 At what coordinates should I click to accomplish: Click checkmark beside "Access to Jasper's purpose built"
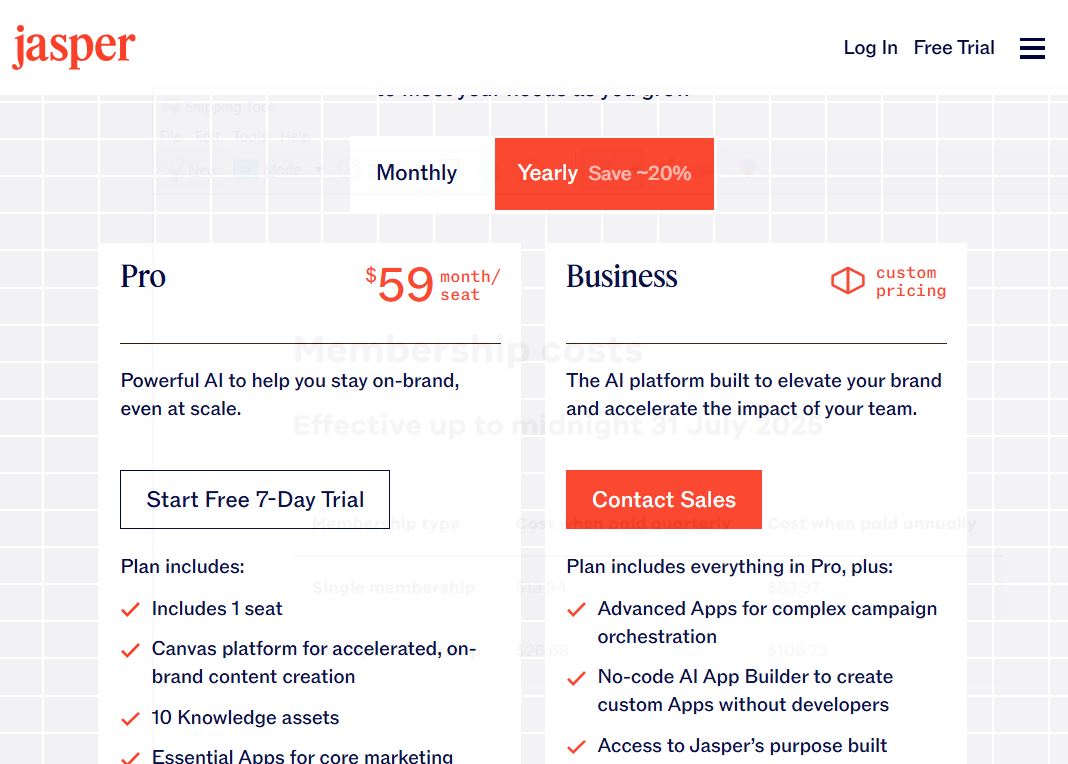tap(576, 746)
